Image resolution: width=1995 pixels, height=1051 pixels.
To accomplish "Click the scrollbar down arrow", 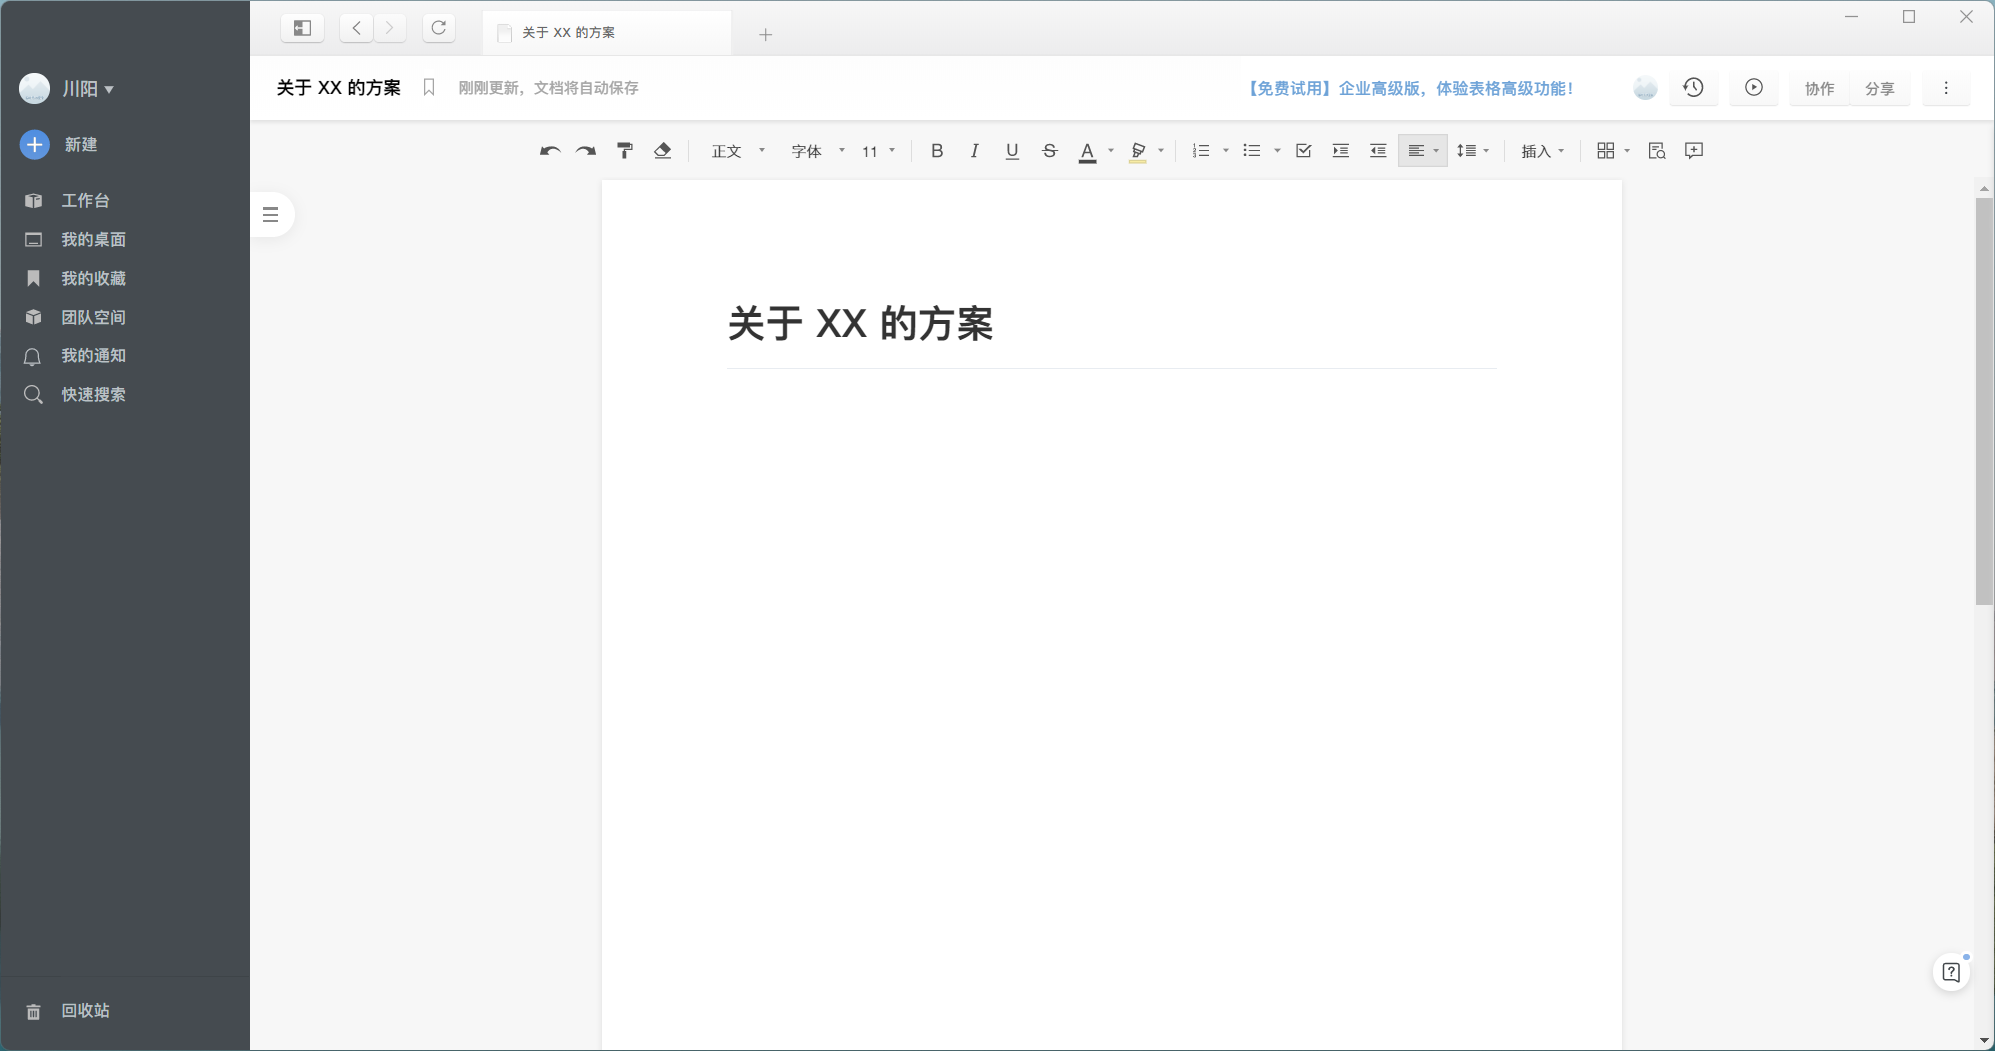I will pos(1984,1041).
